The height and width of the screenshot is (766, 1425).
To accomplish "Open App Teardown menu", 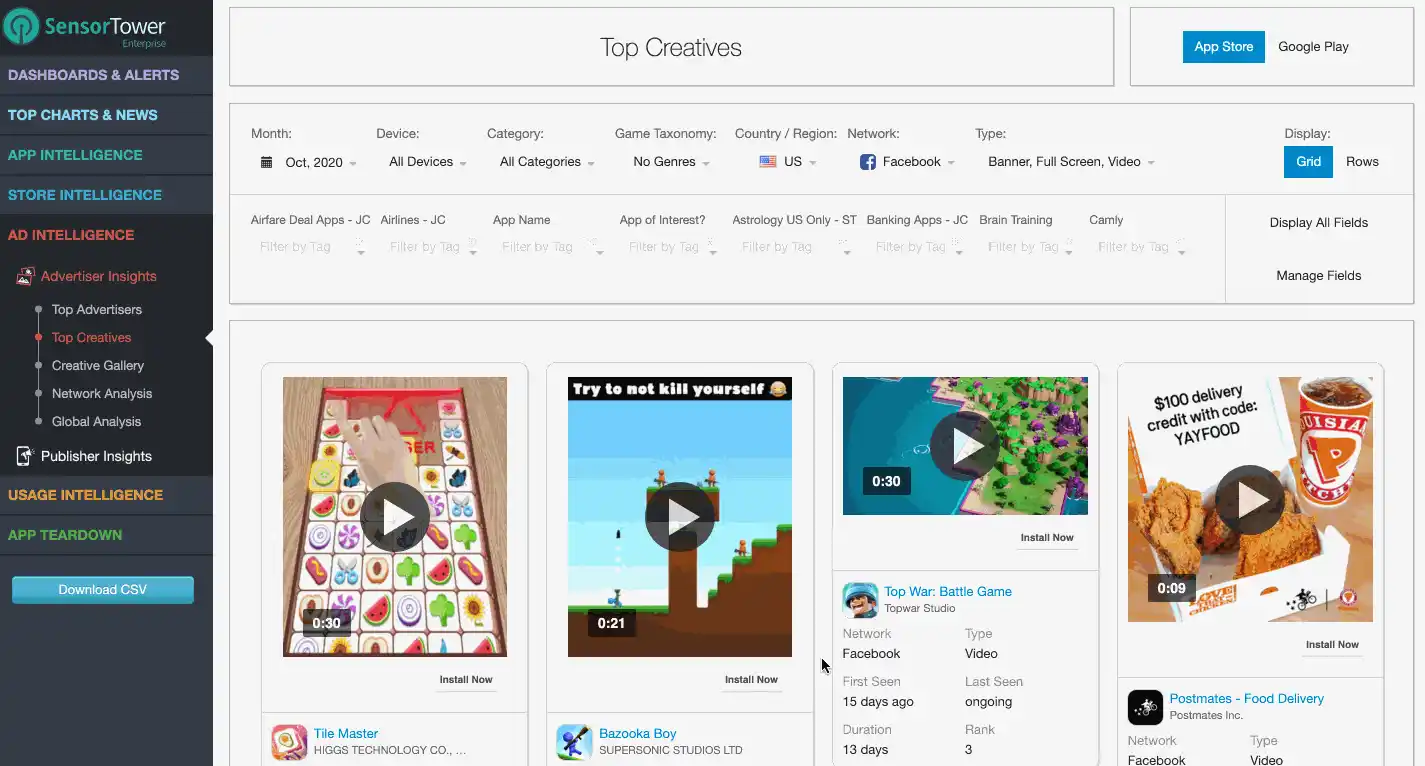I will 106,535.
